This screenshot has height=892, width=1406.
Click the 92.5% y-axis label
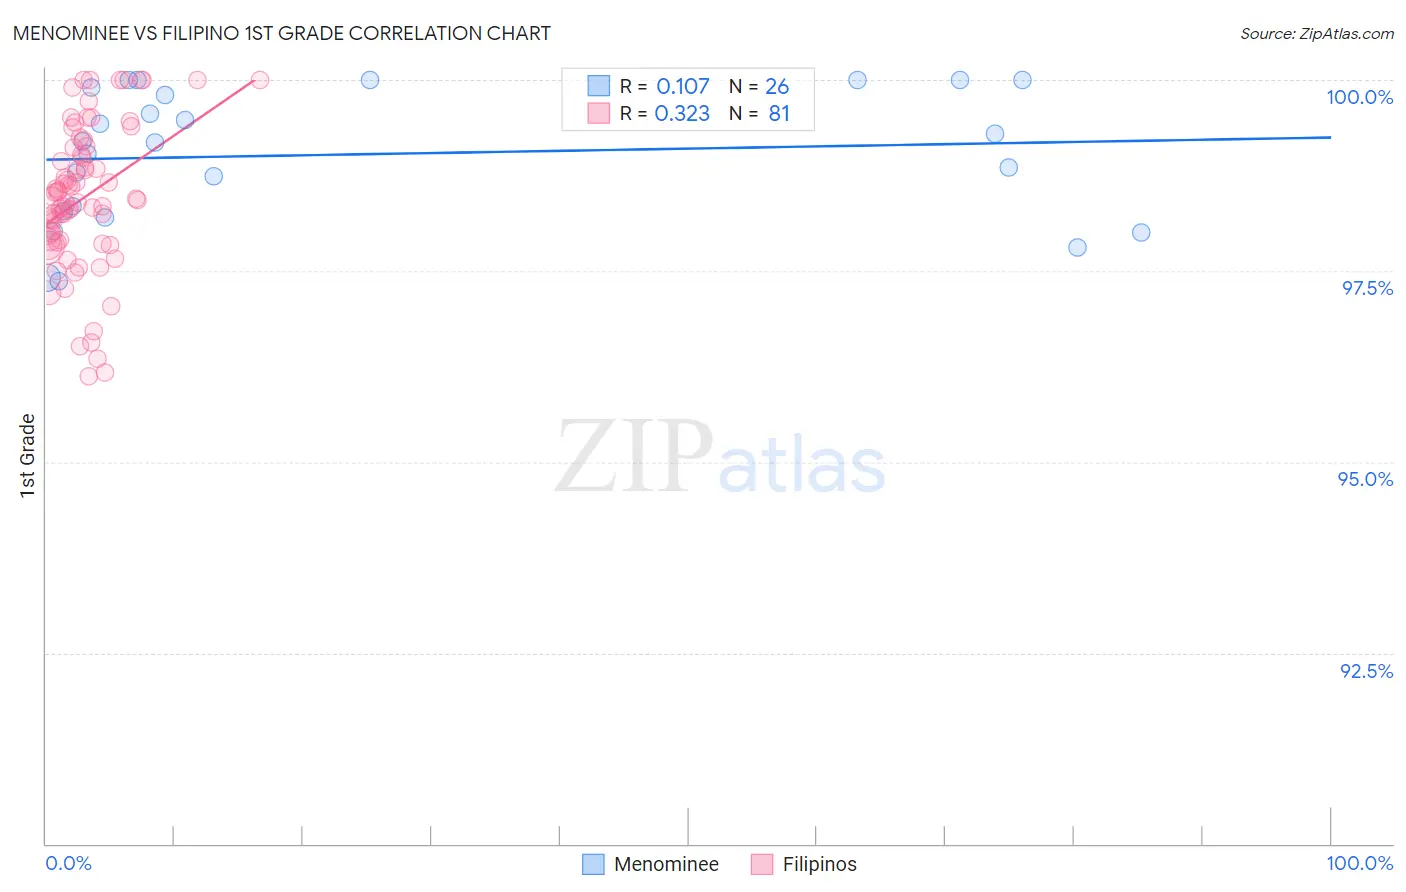click(x=1367, y=671)
